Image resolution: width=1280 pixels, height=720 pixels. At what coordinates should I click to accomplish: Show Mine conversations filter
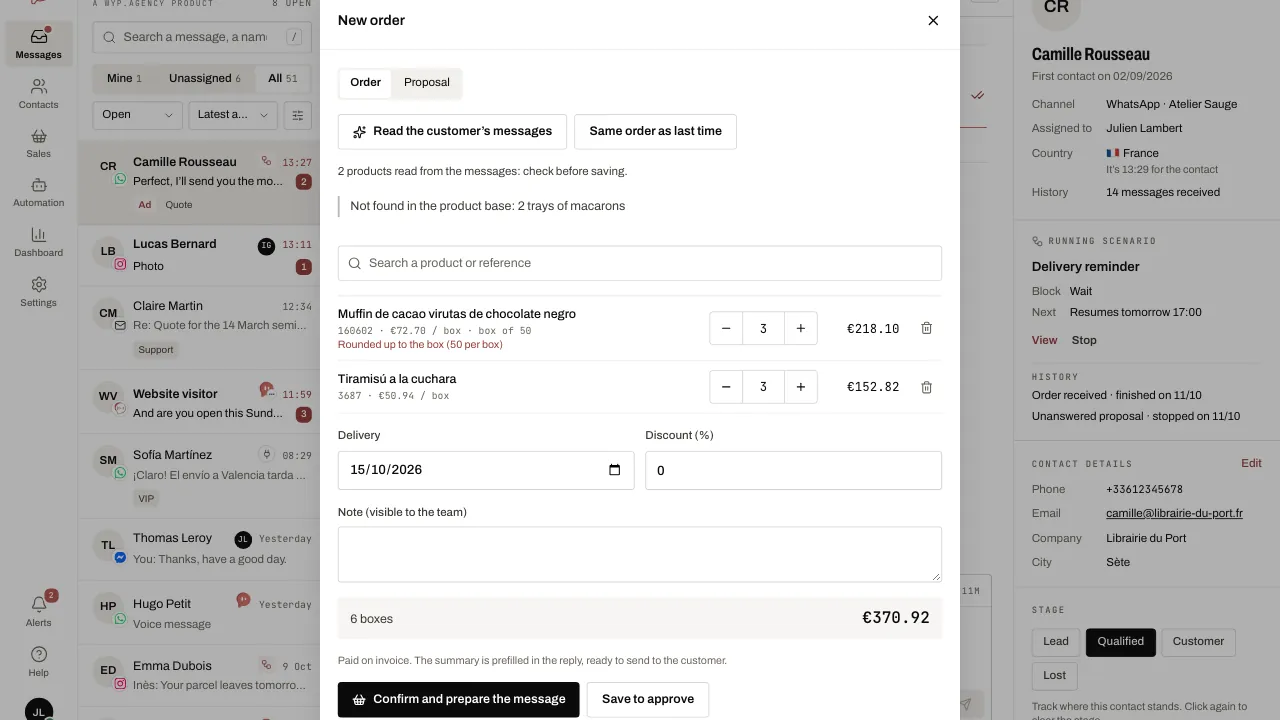pos(124,78)
